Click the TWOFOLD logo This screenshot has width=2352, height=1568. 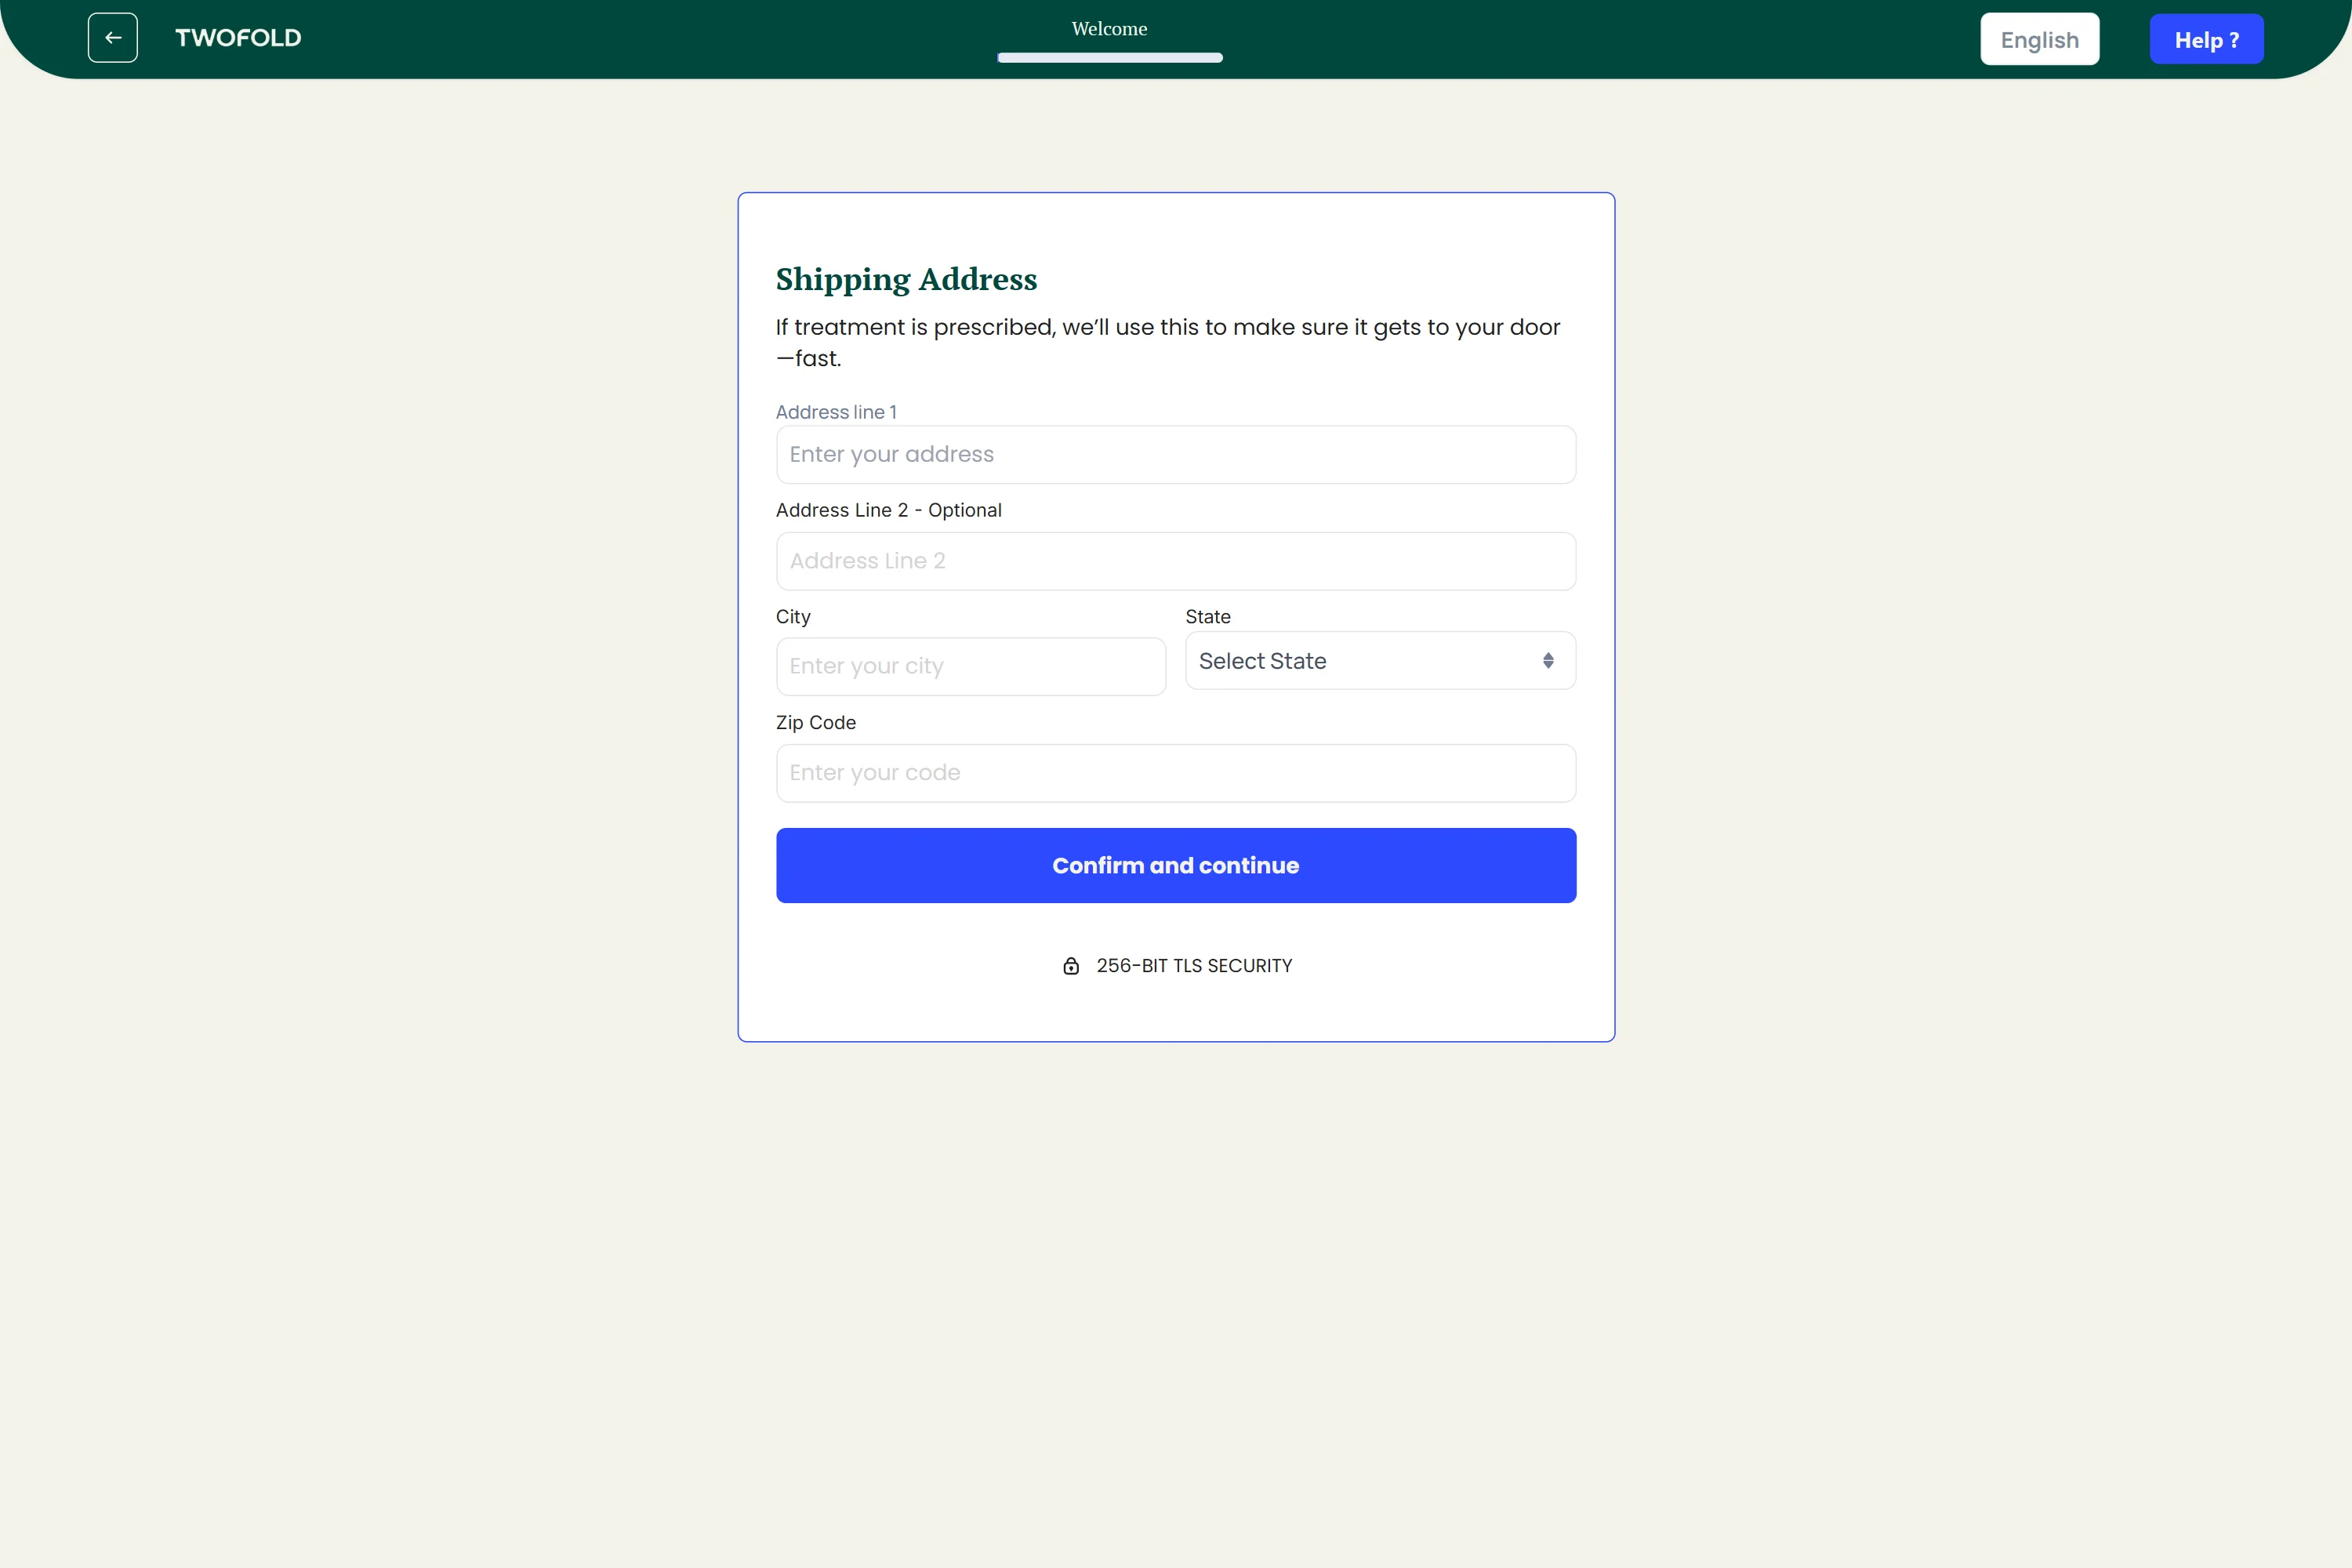[x=238, y=38]
